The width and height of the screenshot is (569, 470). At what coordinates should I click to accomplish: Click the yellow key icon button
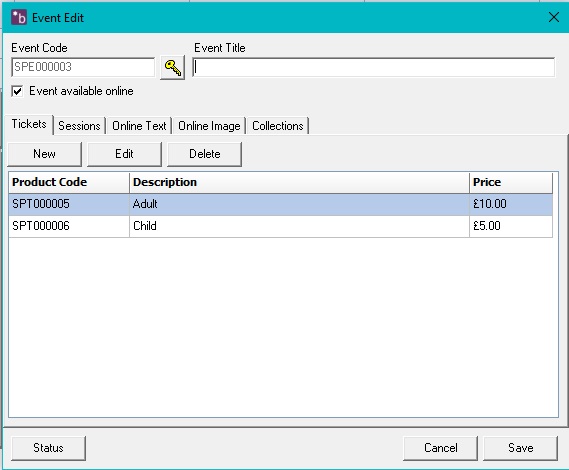(x=172, y=68)
